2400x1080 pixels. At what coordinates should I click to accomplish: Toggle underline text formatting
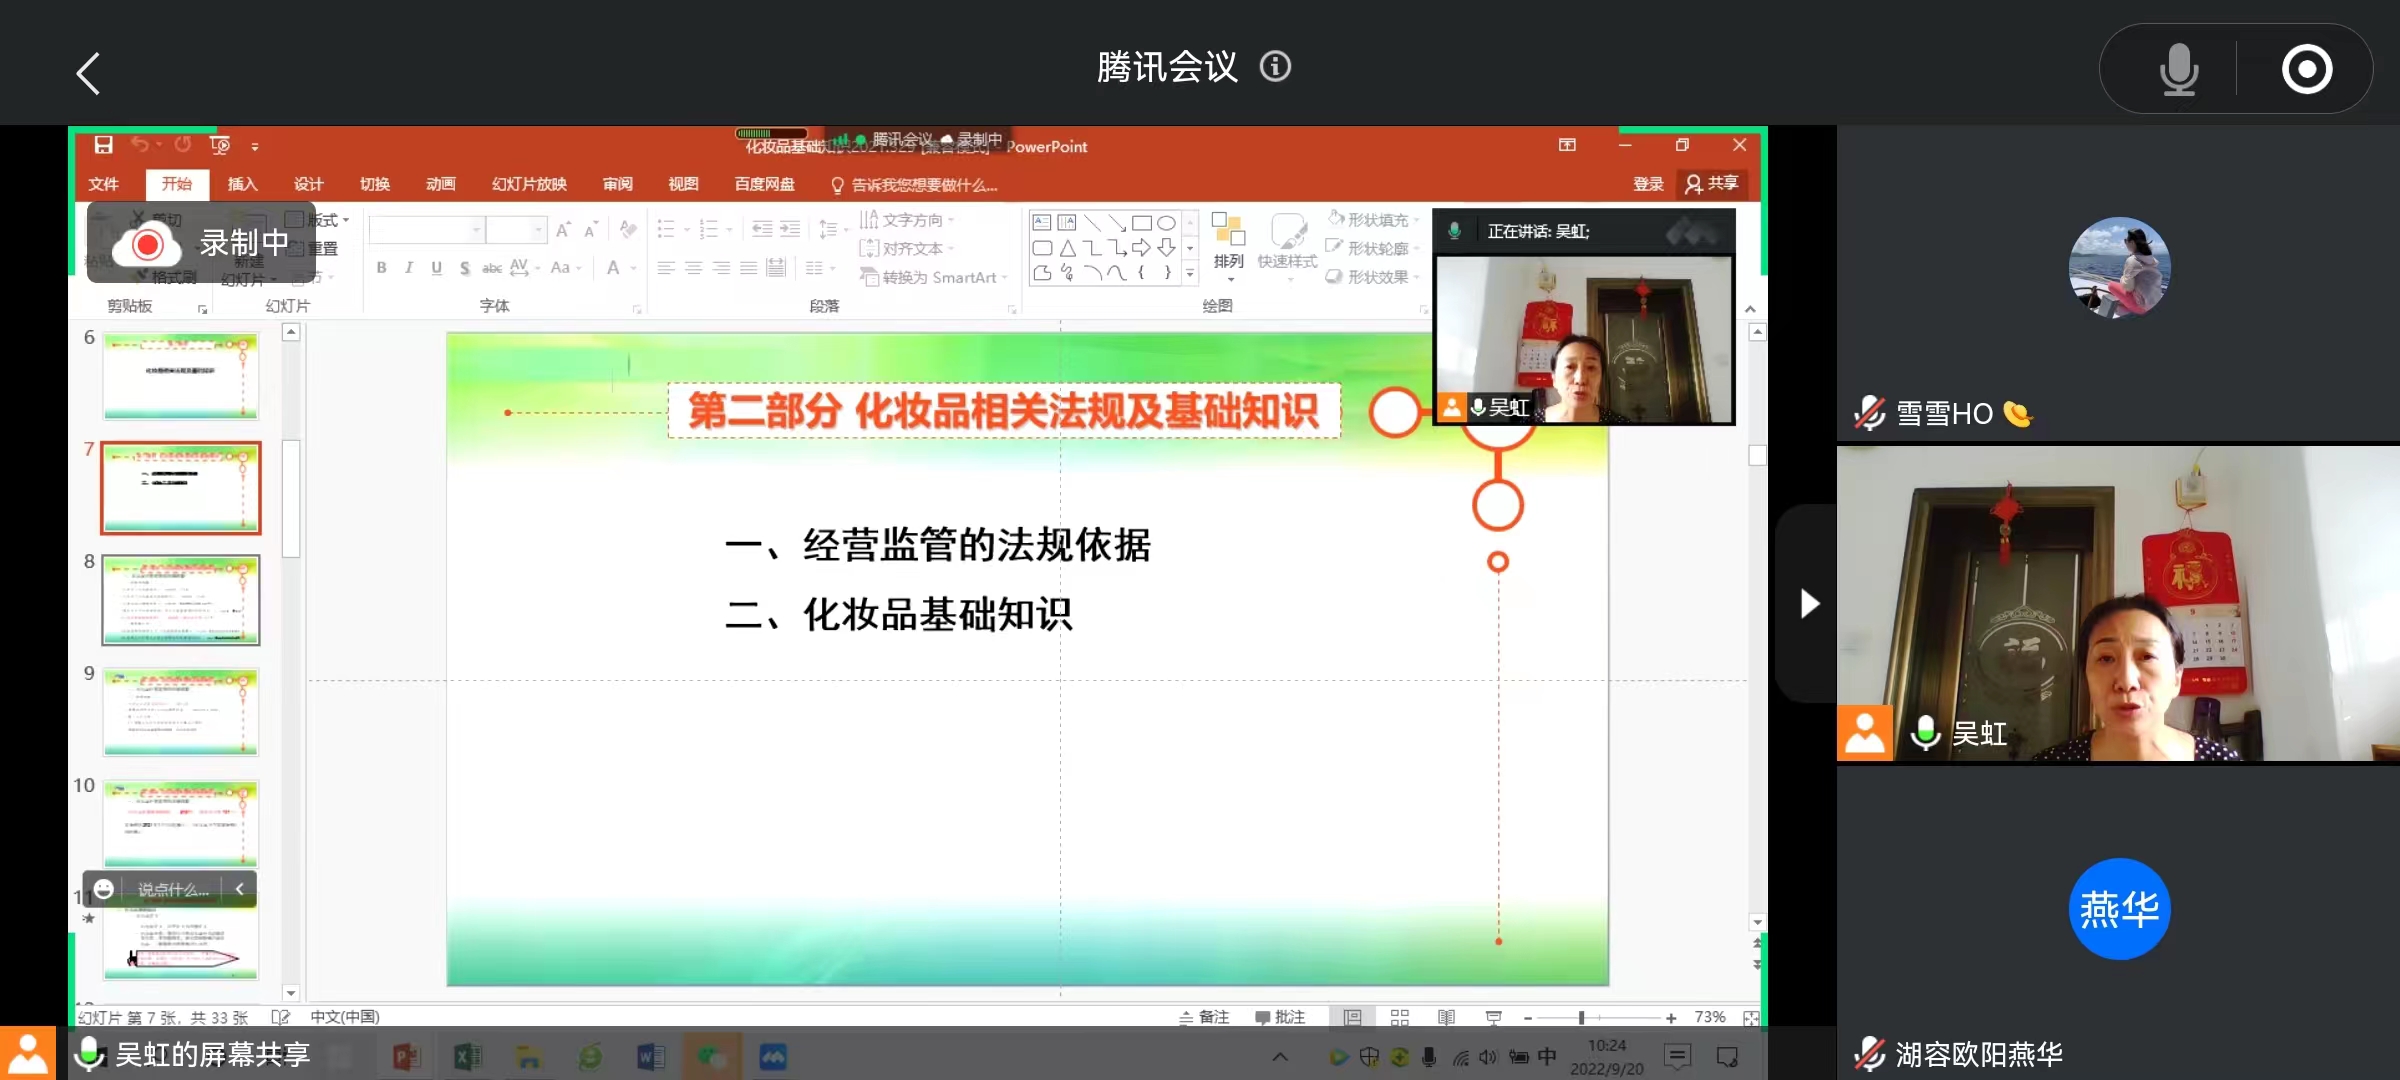(436, 268)
